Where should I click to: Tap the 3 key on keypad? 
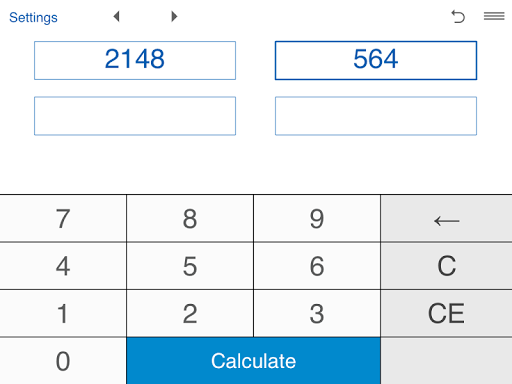(317, 313)
